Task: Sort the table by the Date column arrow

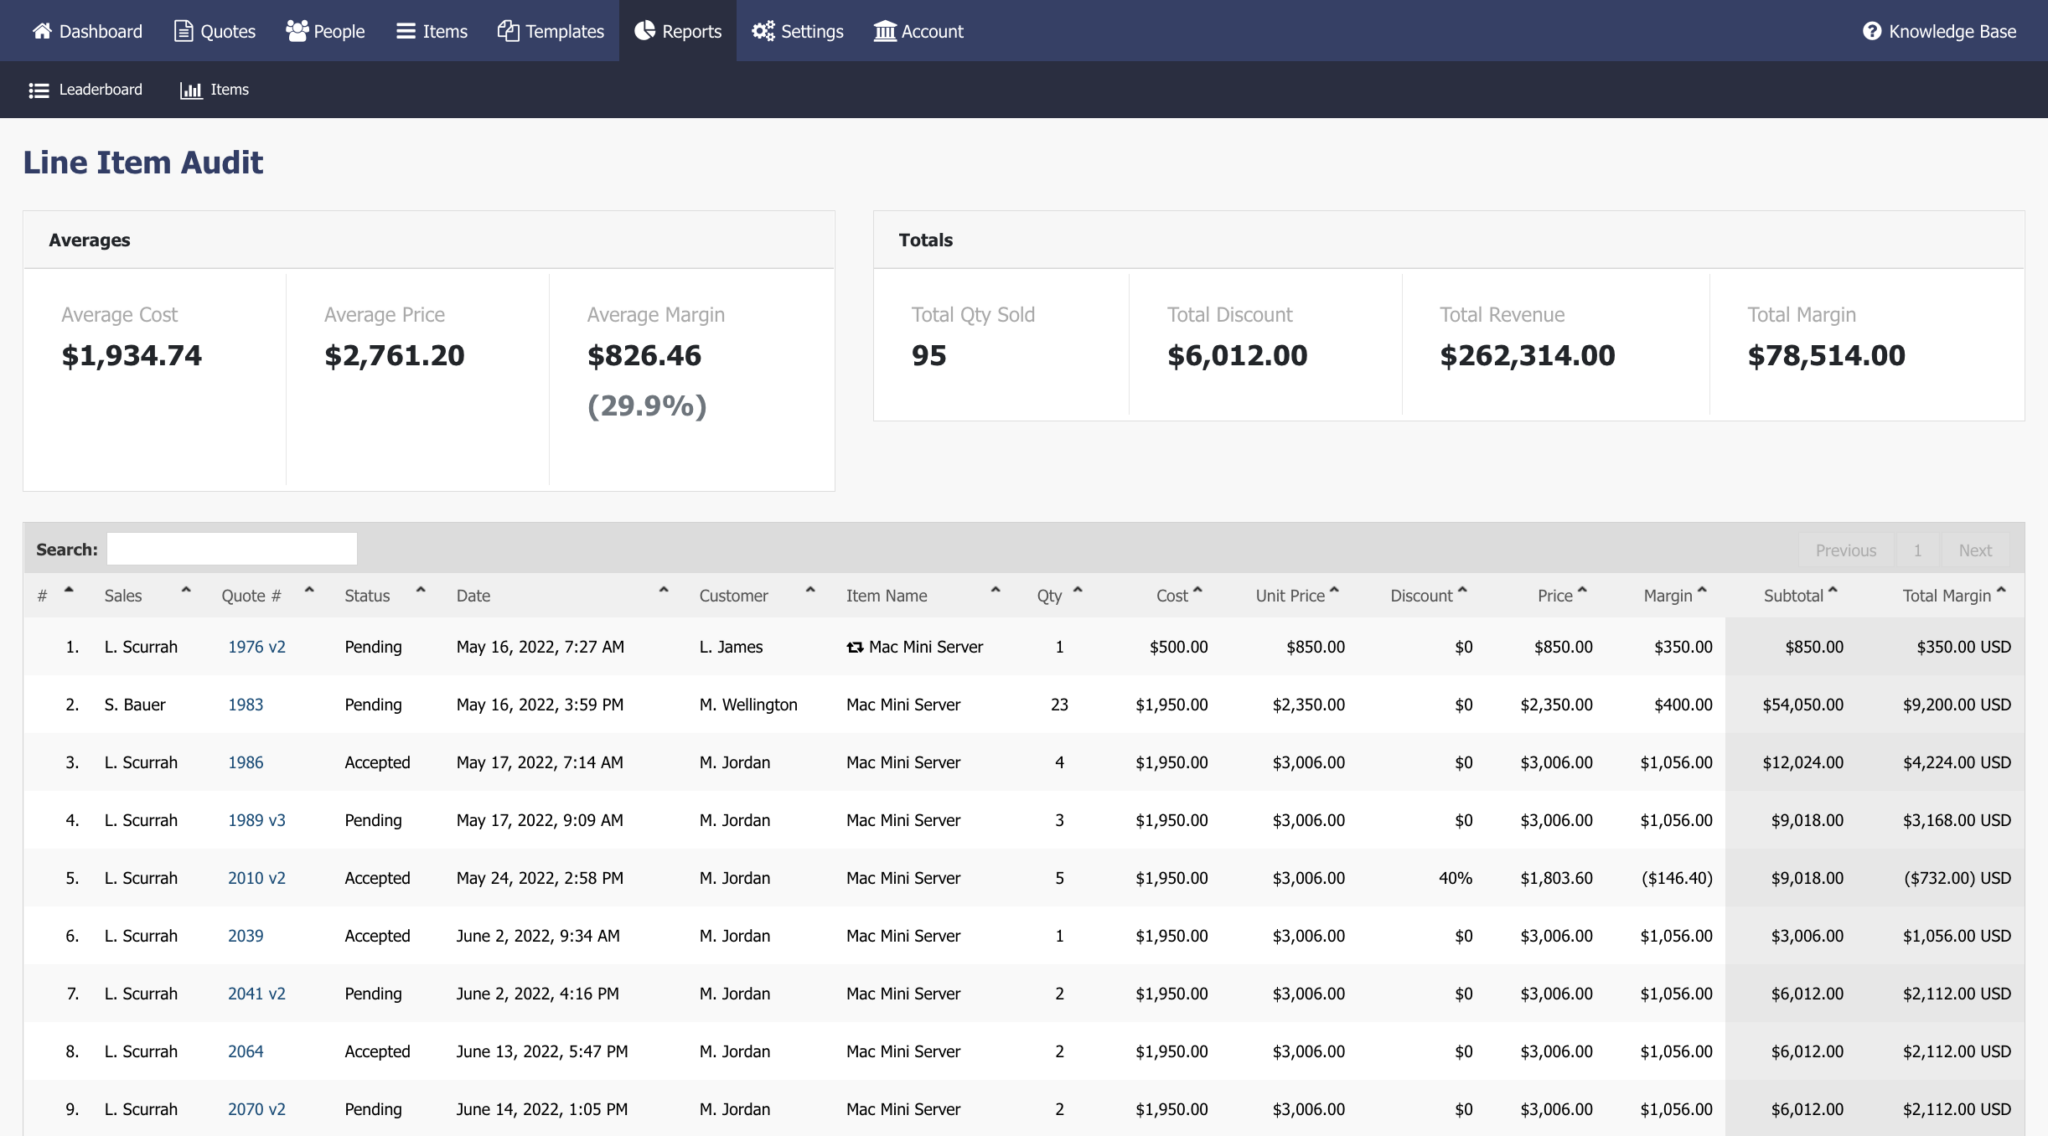Action: coord(663,590)
